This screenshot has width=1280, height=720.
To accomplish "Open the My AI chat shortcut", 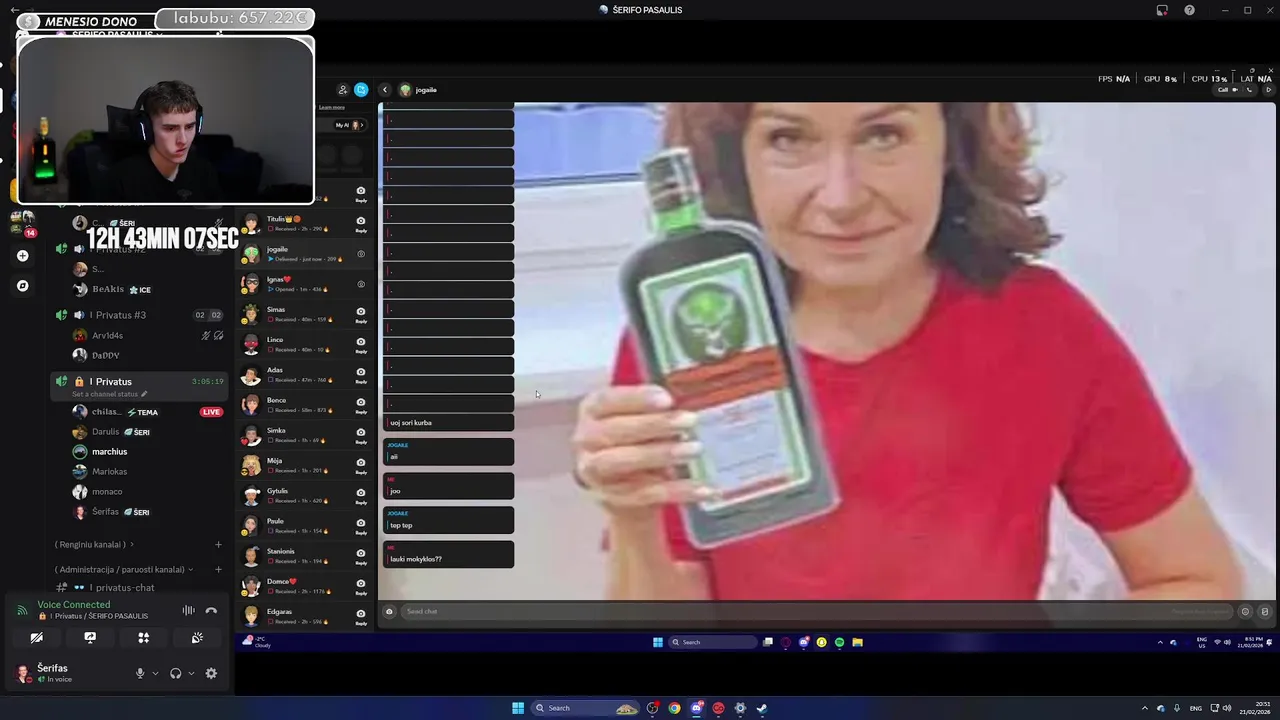I will click(349, 125).
